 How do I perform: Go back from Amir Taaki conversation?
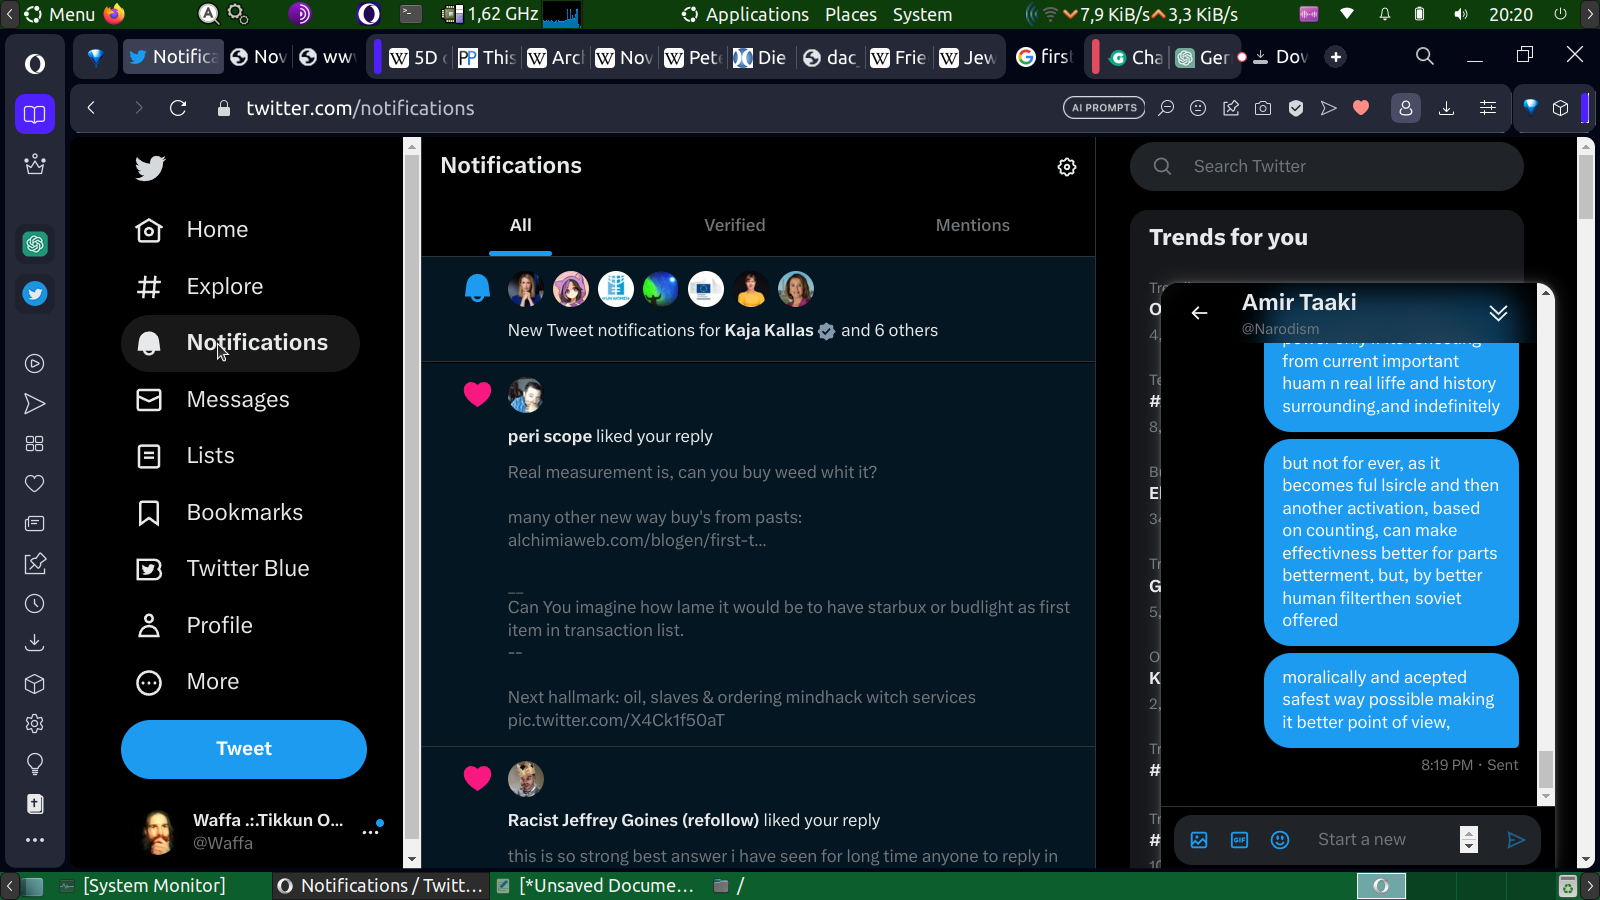pos(1199,313)
